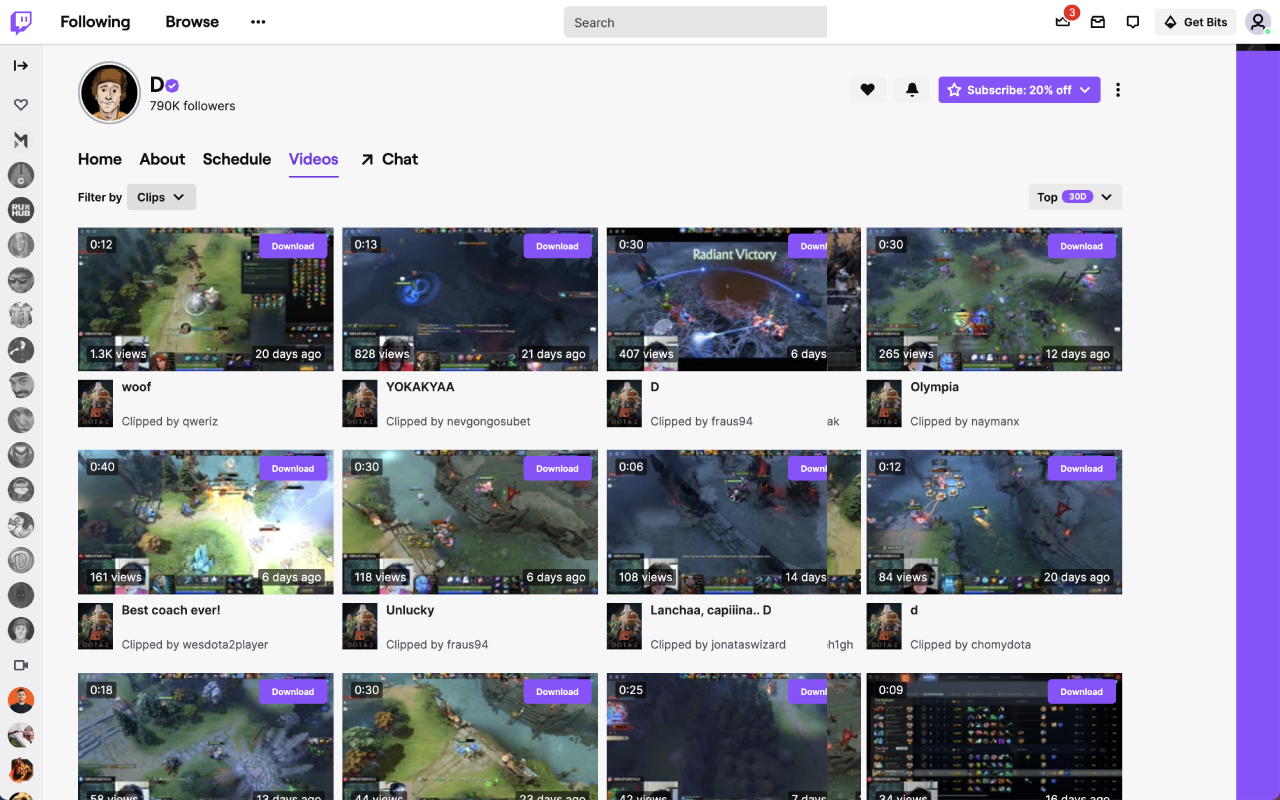Enable channel notifications with the bell

[x=911, y=89]
